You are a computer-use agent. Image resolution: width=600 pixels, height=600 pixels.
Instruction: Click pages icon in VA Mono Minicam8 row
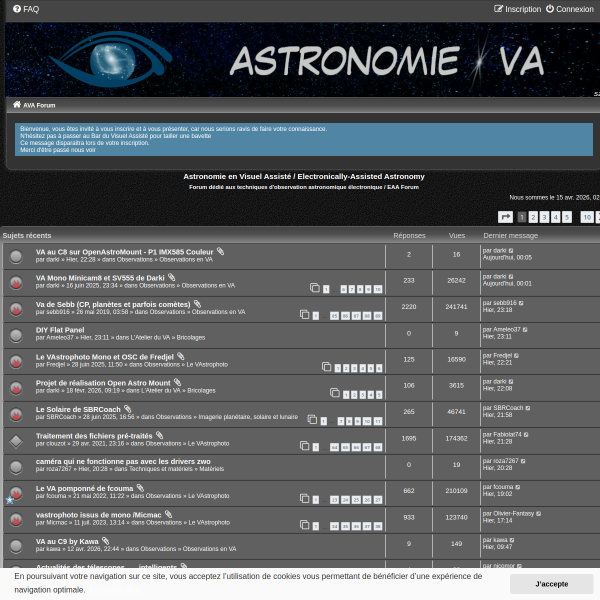(x=315, y=288)
